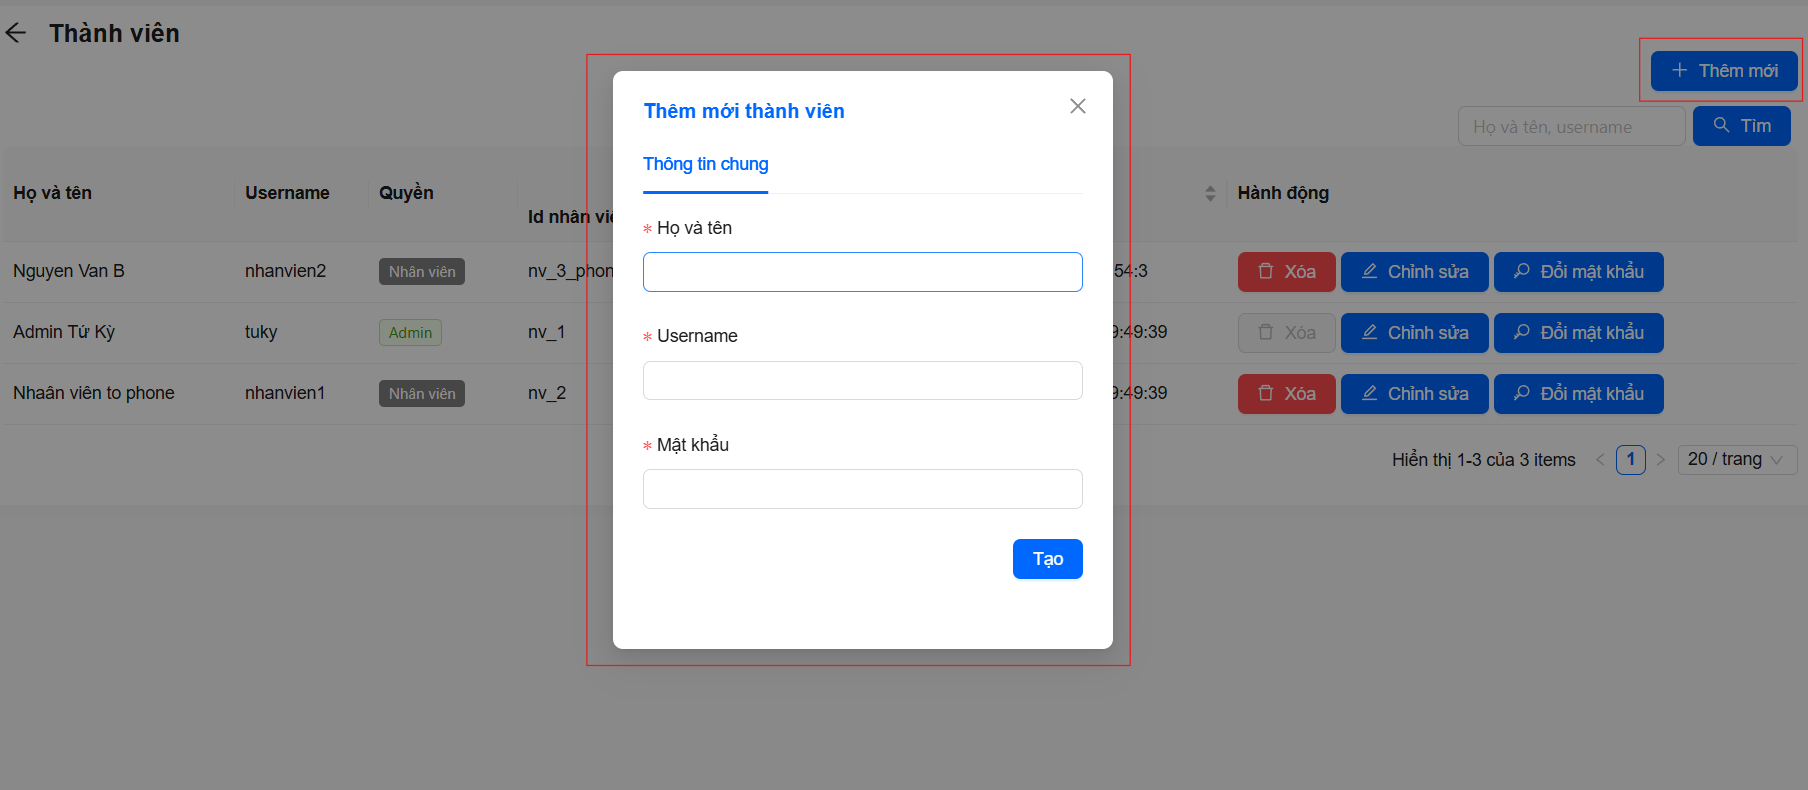This screenshot has height=790, width=1808.
Task: Click the Mật khẩu password field
Action: pos(862,489)
